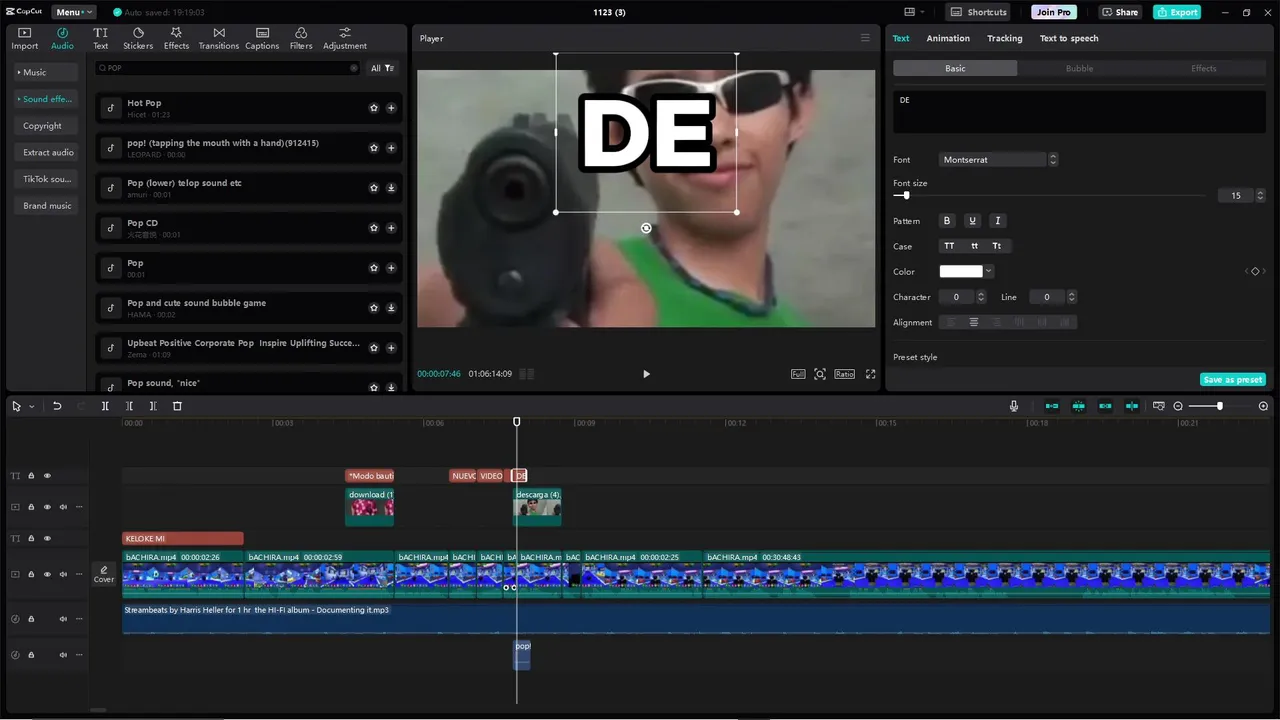
Task: Hide the overlay track with descarga clip
Action: pyautogui.click(x=47, y=507)
